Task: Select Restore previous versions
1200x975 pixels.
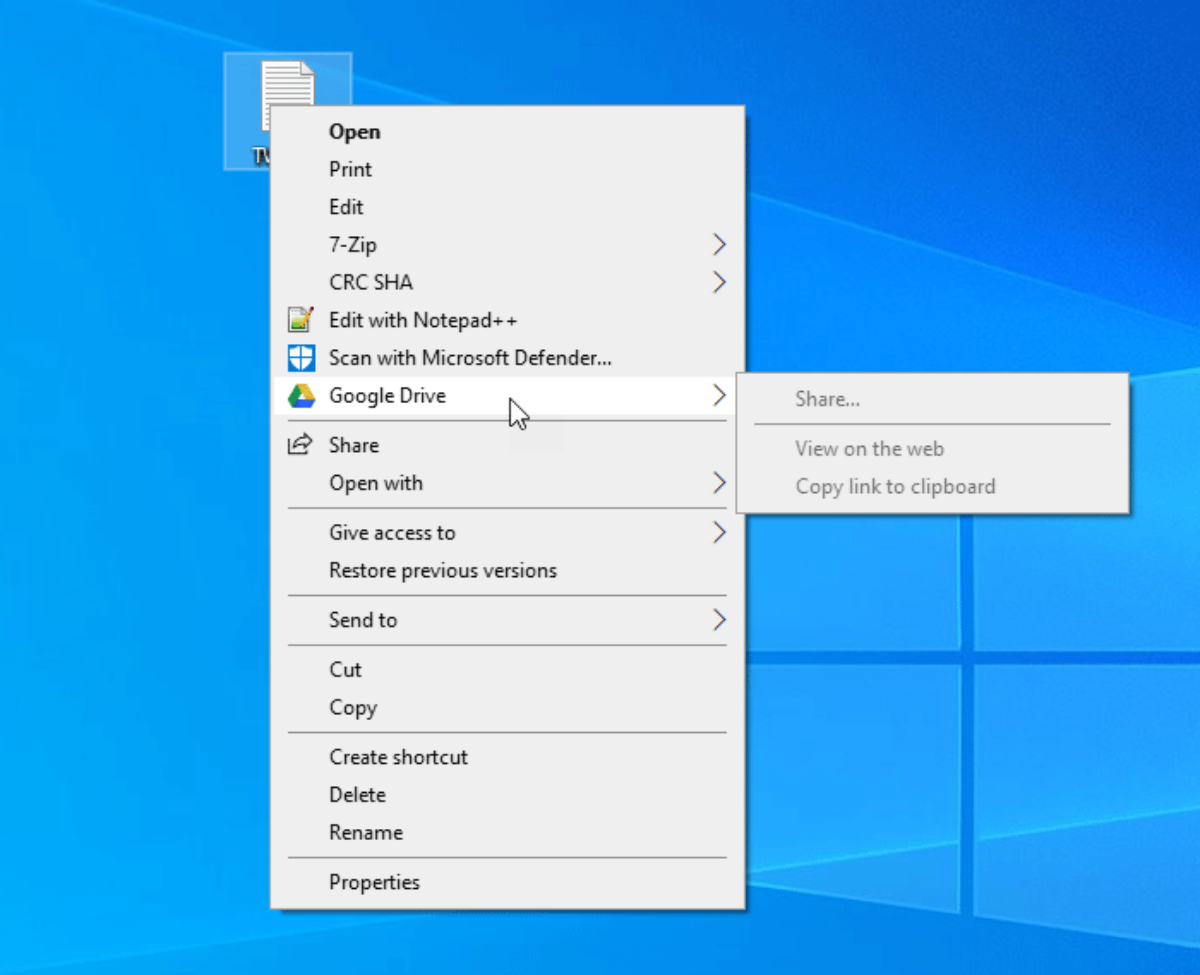Action: coord(442,570)
